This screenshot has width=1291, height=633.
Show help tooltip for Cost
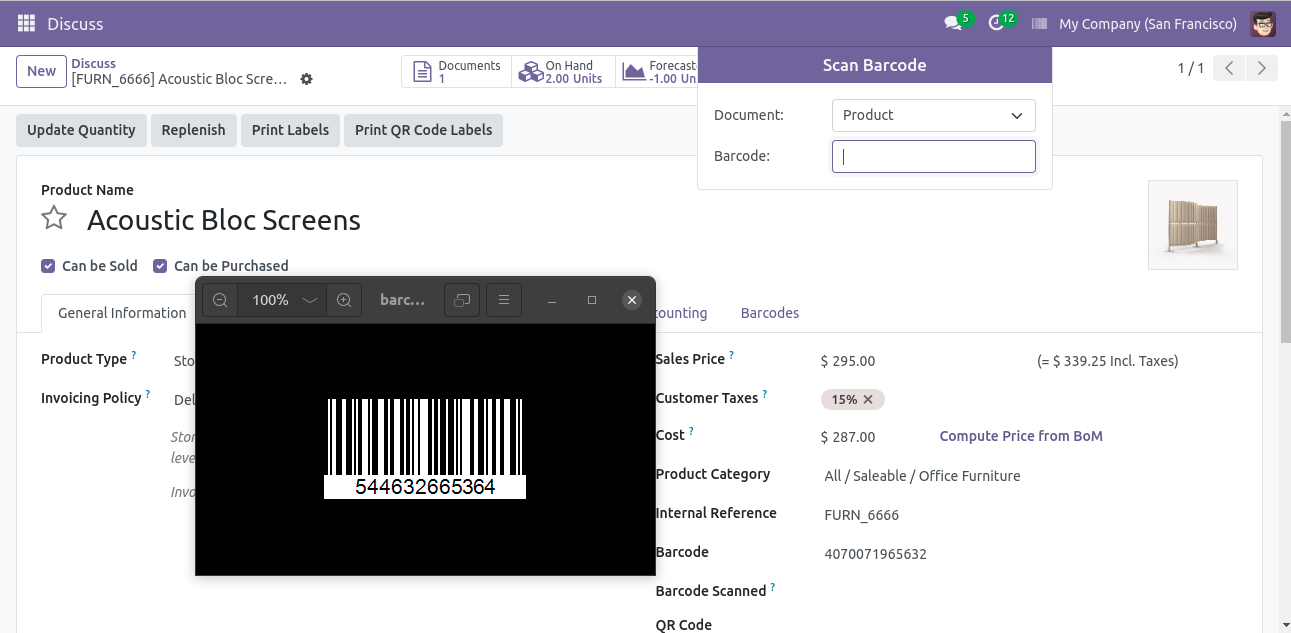[x=691, y=432]
